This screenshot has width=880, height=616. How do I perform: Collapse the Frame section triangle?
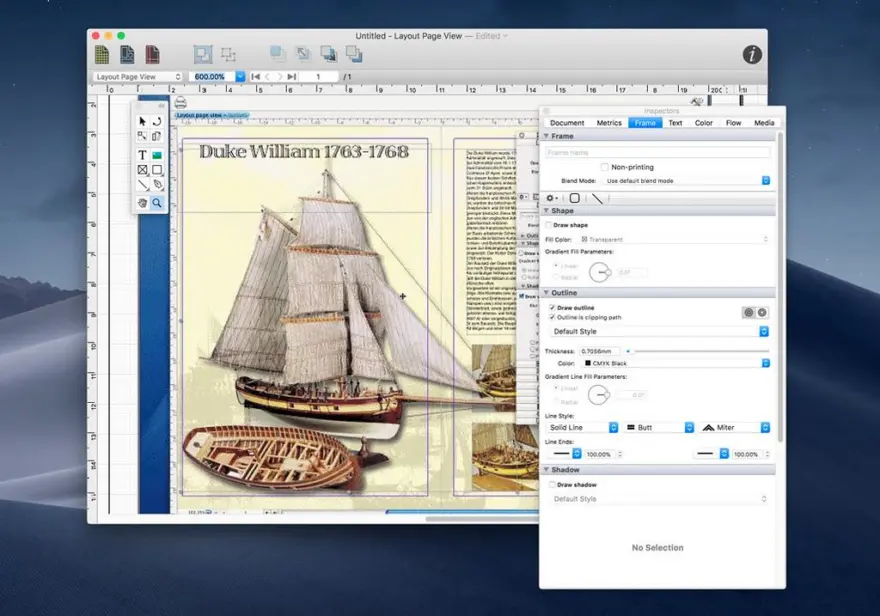(546, 136)
